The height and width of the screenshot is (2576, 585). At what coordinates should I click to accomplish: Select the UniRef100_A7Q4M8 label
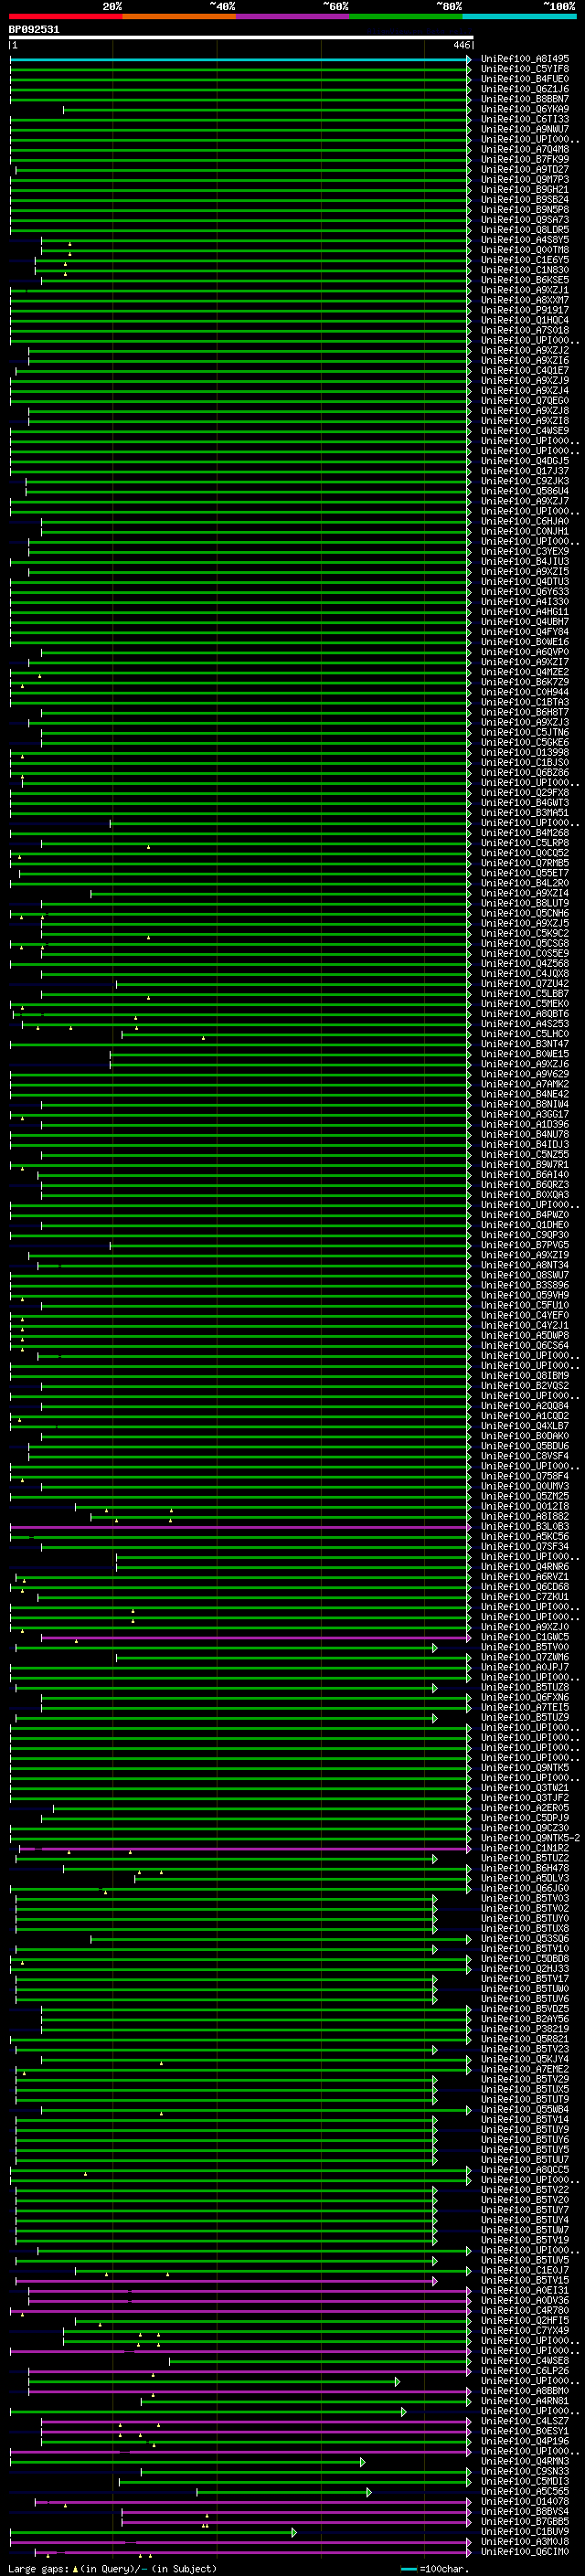(x=525, y=149)
